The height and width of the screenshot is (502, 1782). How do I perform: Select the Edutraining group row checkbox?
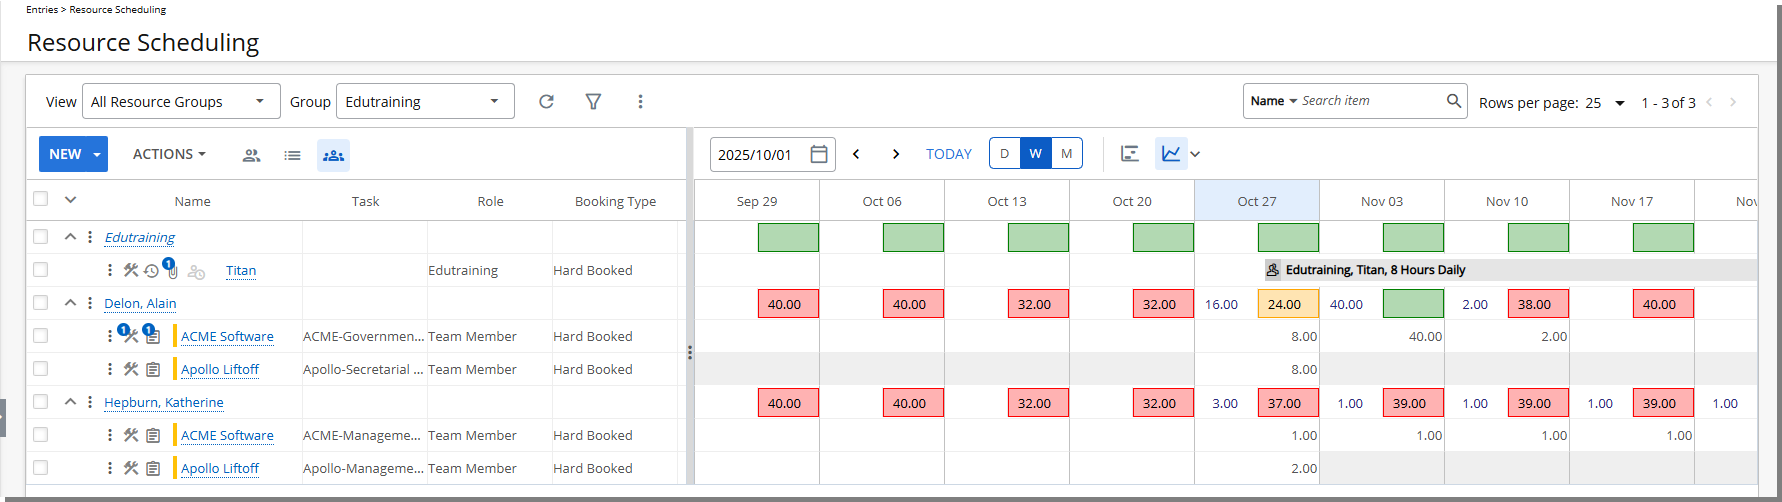pos(40,237)
